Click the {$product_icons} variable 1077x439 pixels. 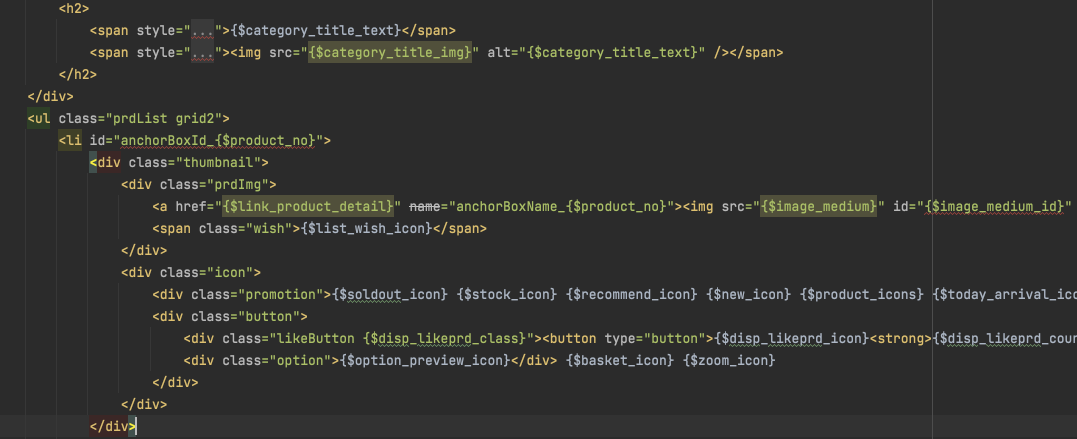[862, 294]
